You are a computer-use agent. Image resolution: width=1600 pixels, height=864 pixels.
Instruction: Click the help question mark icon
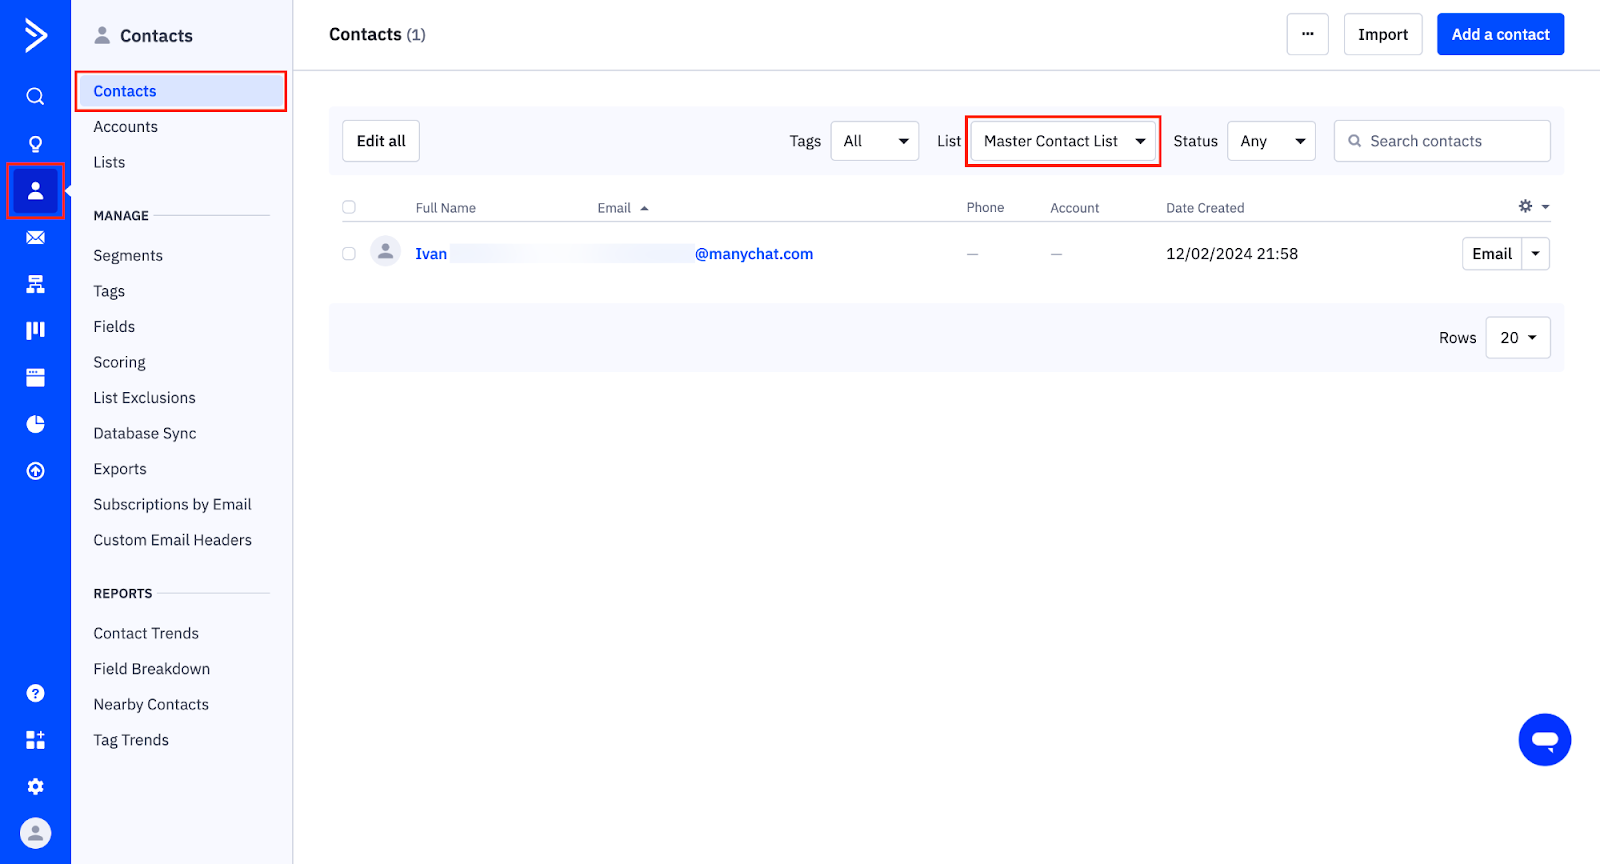click(35, 693)
